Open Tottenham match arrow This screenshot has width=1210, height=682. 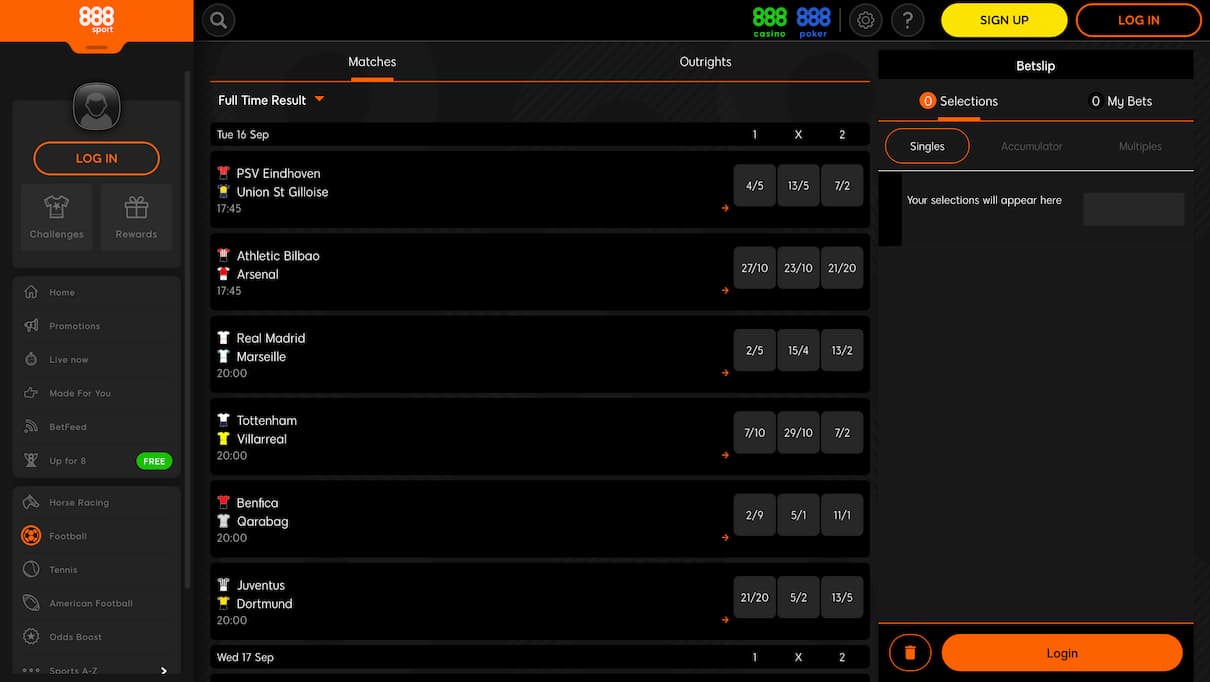click(725, 455)
